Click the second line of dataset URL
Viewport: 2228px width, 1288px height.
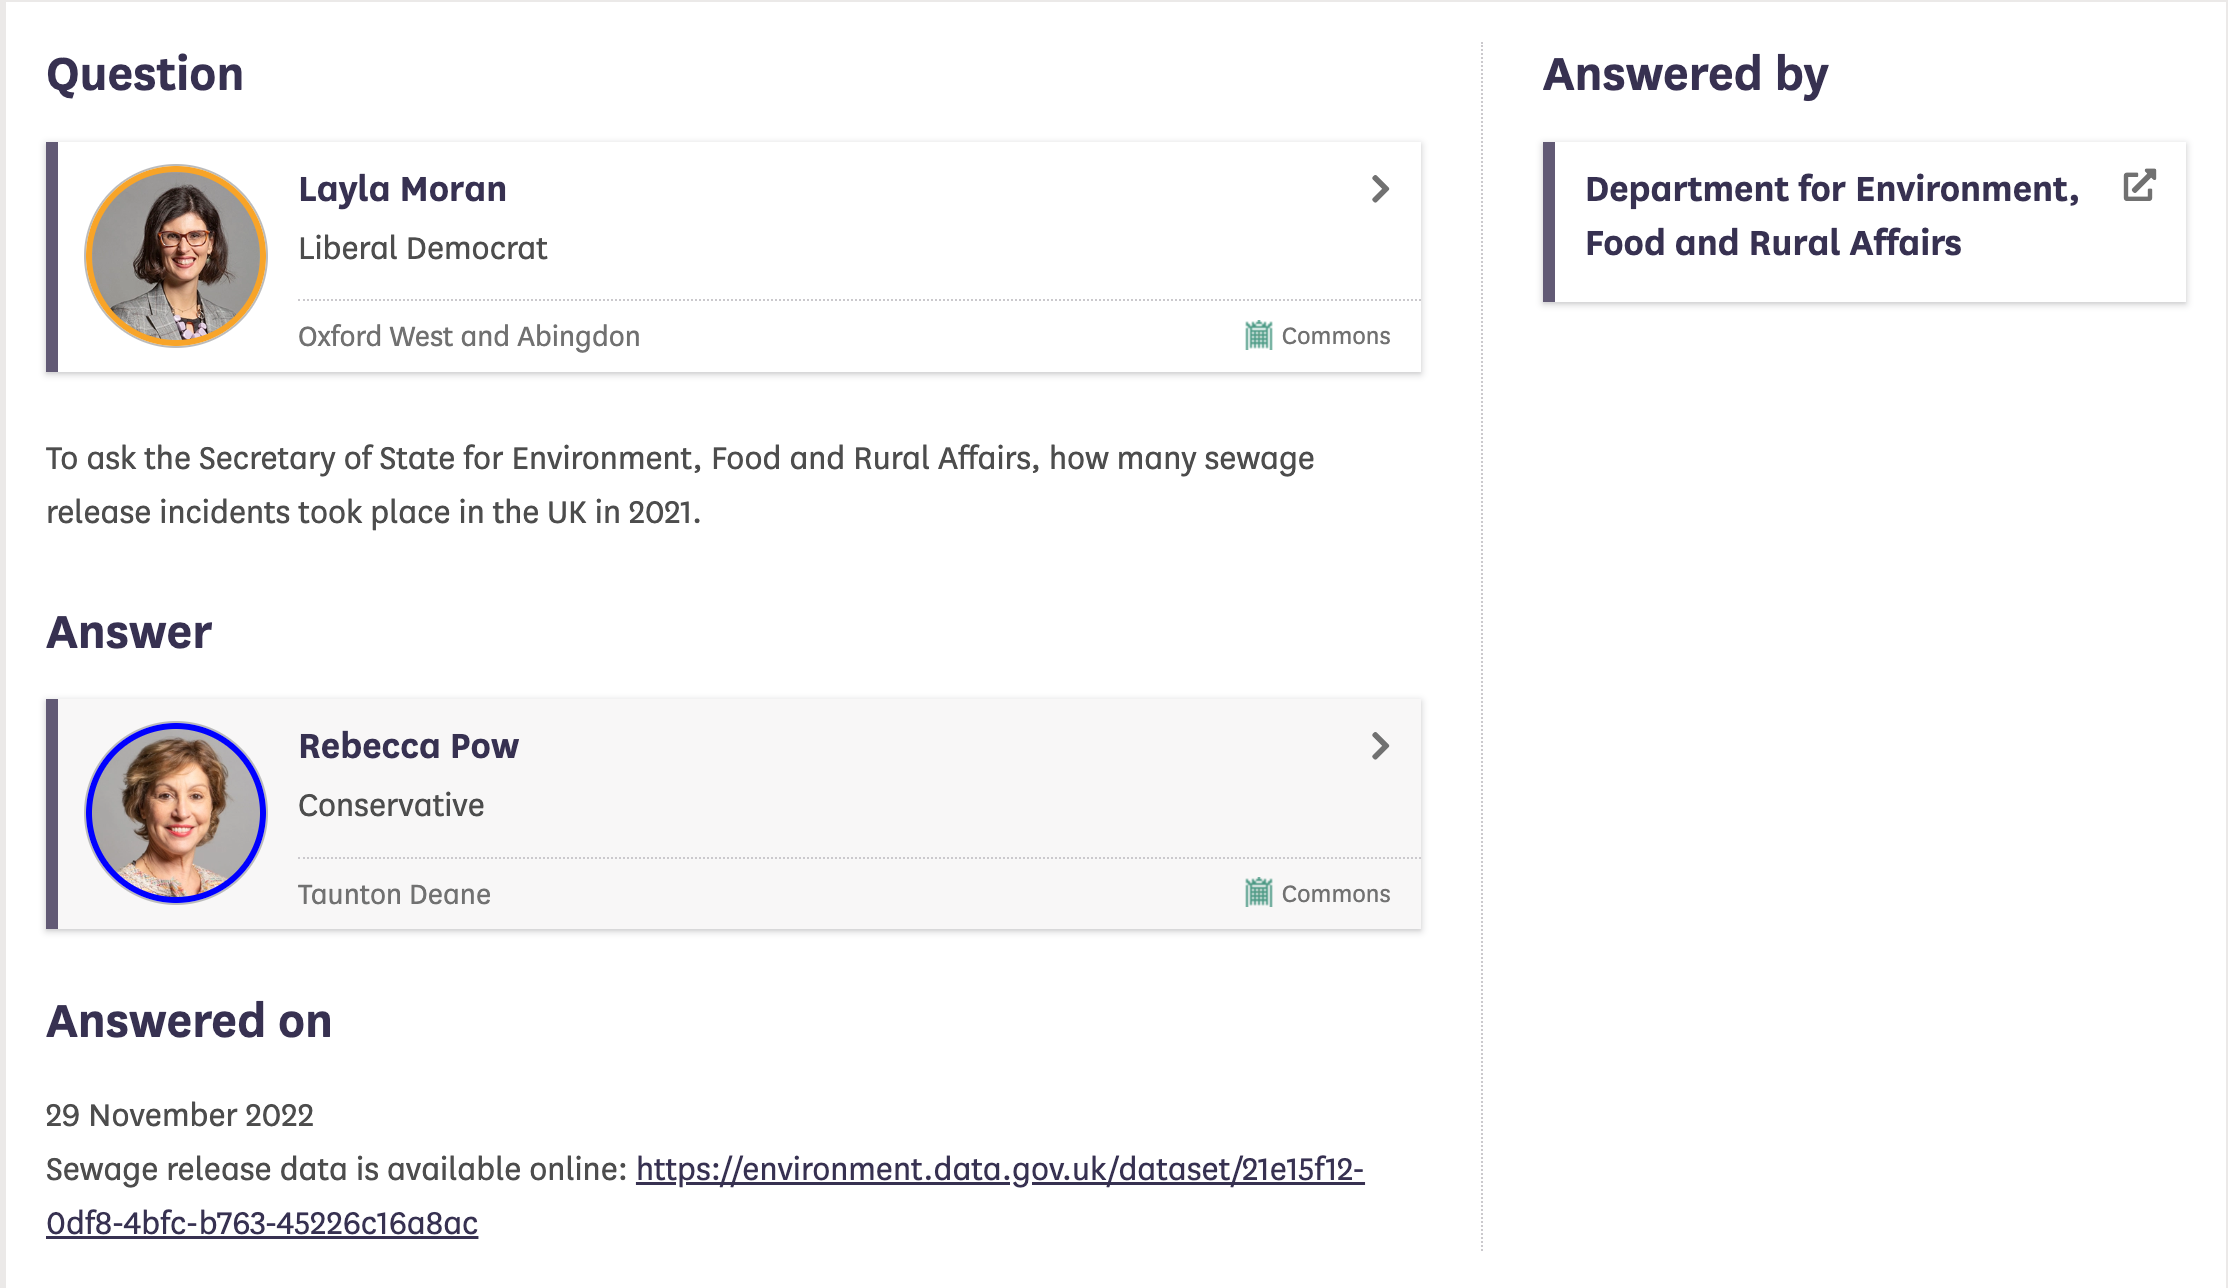click(x=262, y=1223)
